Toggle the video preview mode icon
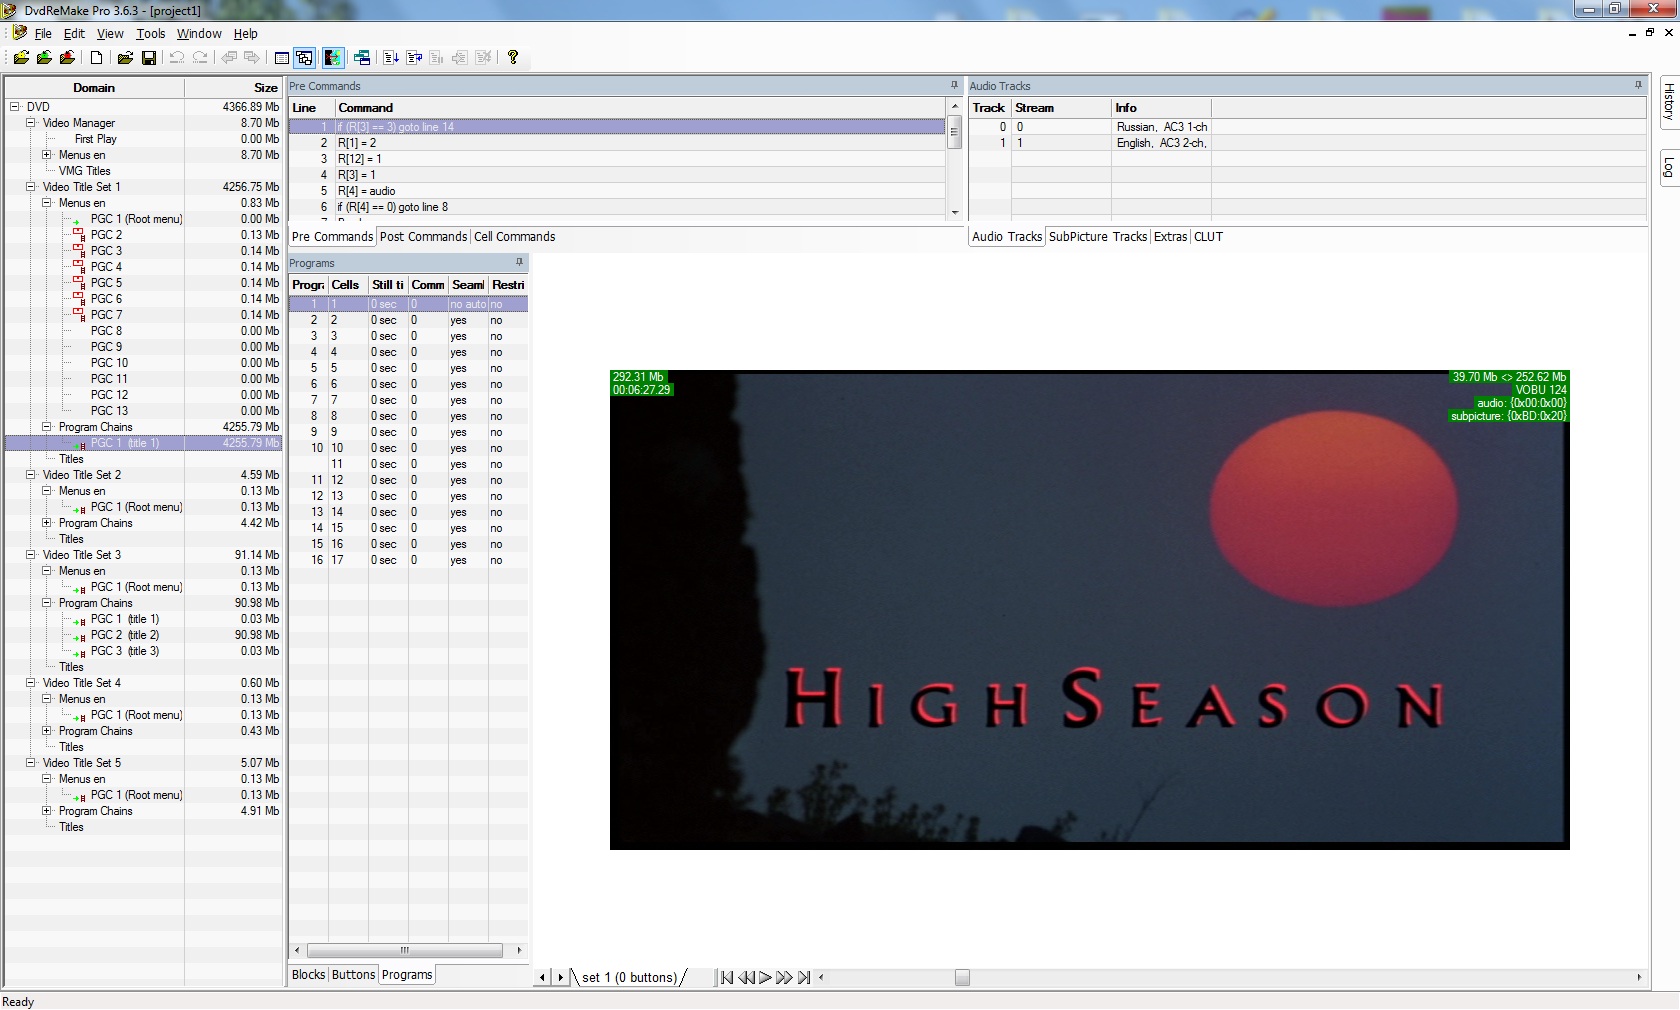 332,58
